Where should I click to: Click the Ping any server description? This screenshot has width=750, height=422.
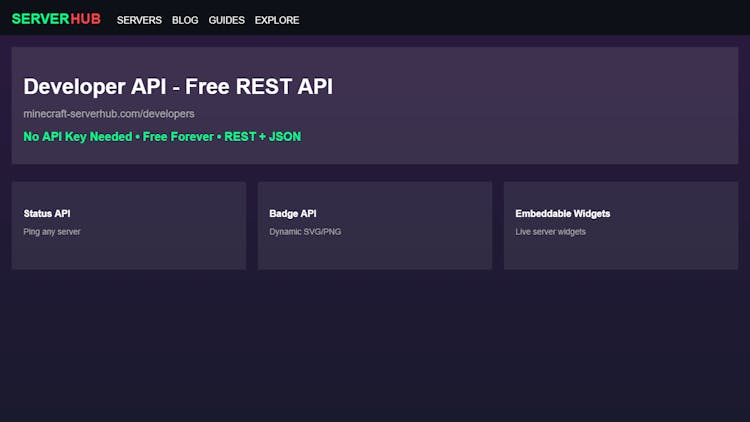[x=51, y=232]
